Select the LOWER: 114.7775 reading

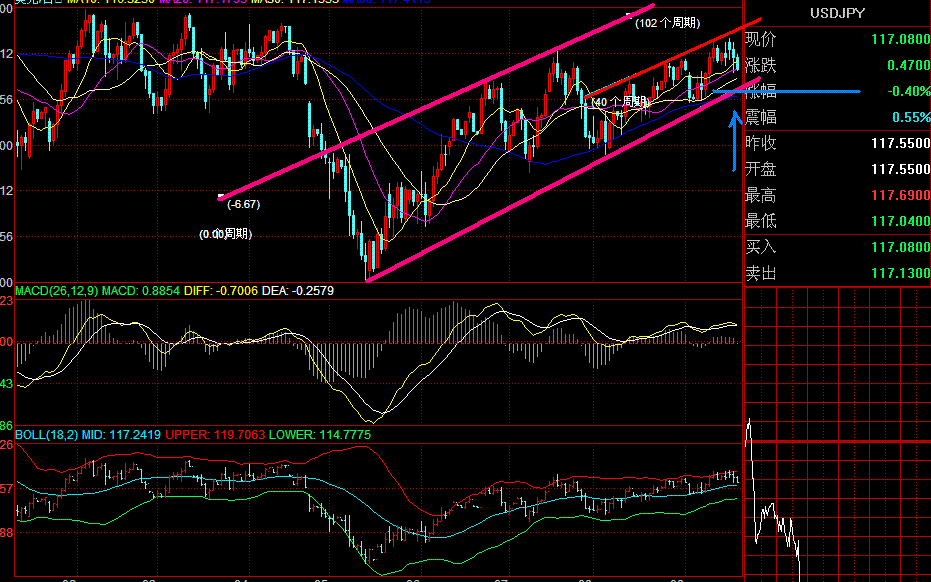(319, 435)
